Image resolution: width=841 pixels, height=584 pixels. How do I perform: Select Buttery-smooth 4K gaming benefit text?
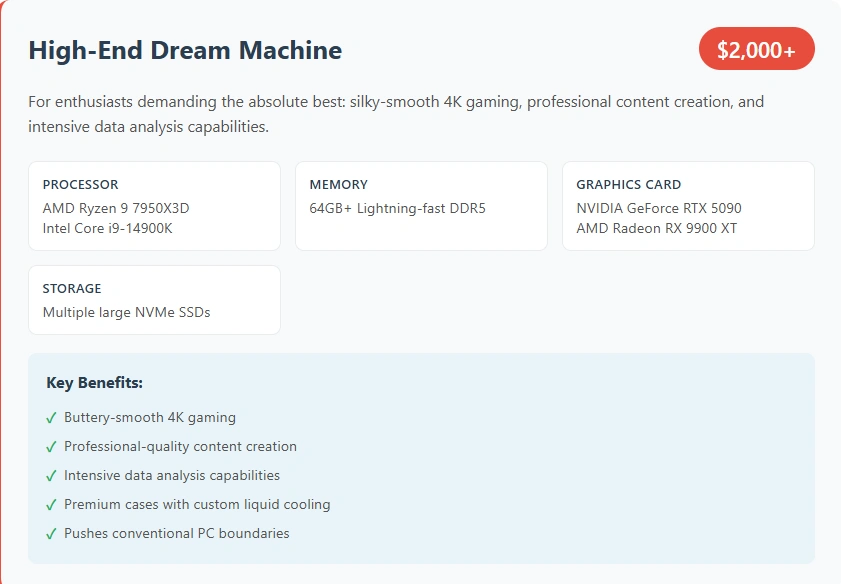(x=150, y=418)
